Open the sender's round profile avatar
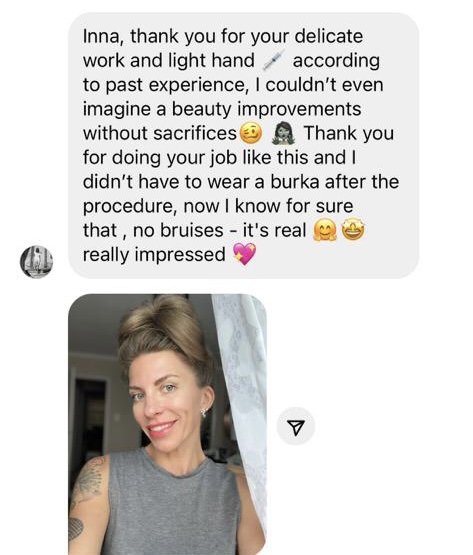473x555 pixels. point(36,262)
